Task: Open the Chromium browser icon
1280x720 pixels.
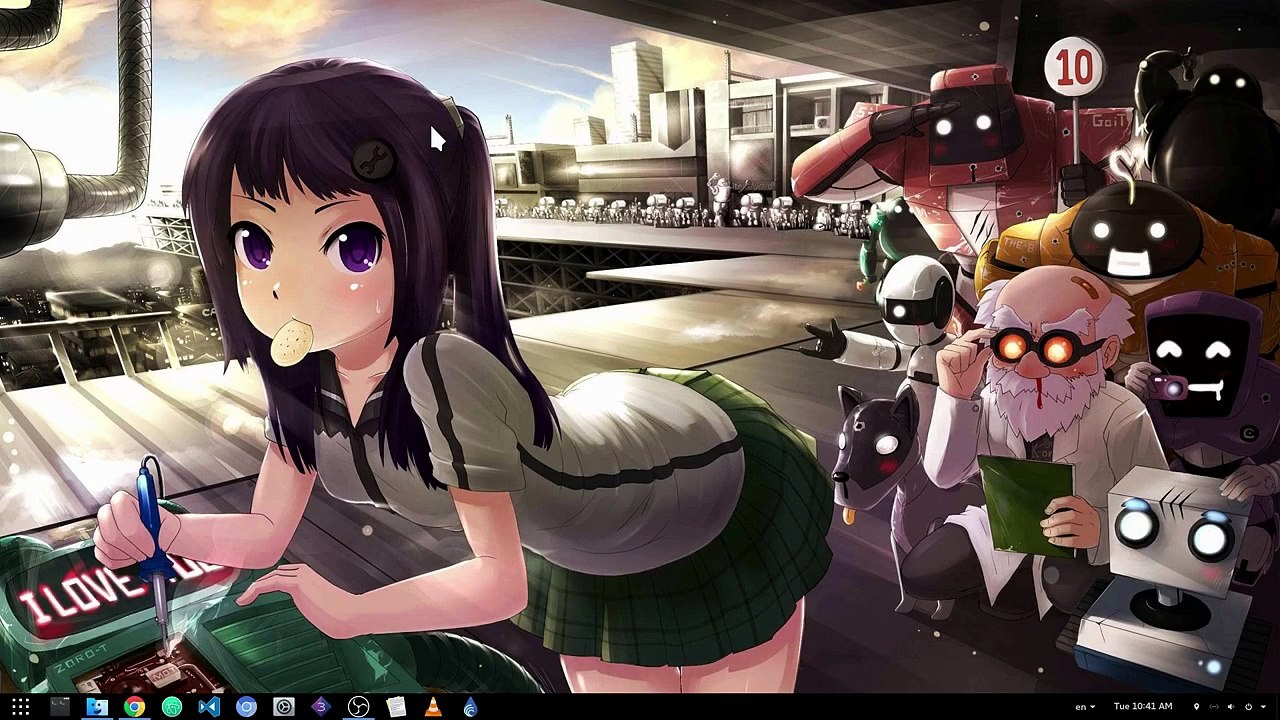Action: [246, 707]
